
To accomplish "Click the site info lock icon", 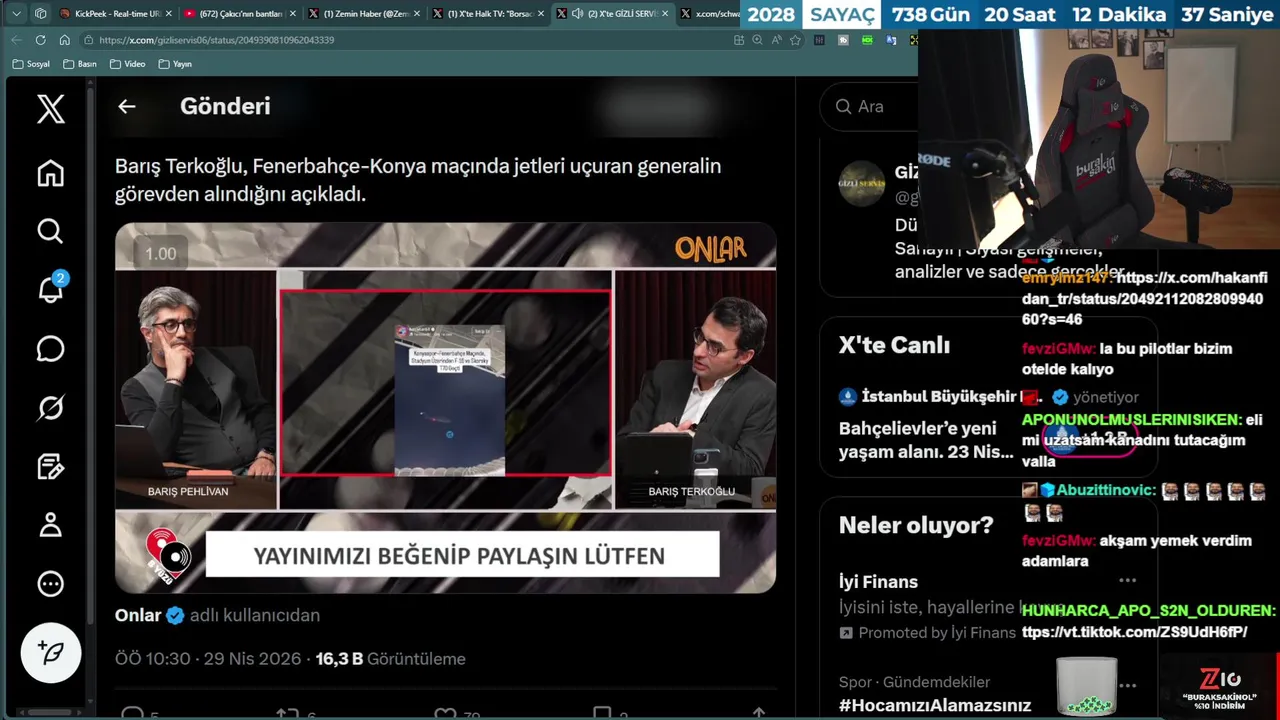I will pos(89,40).
